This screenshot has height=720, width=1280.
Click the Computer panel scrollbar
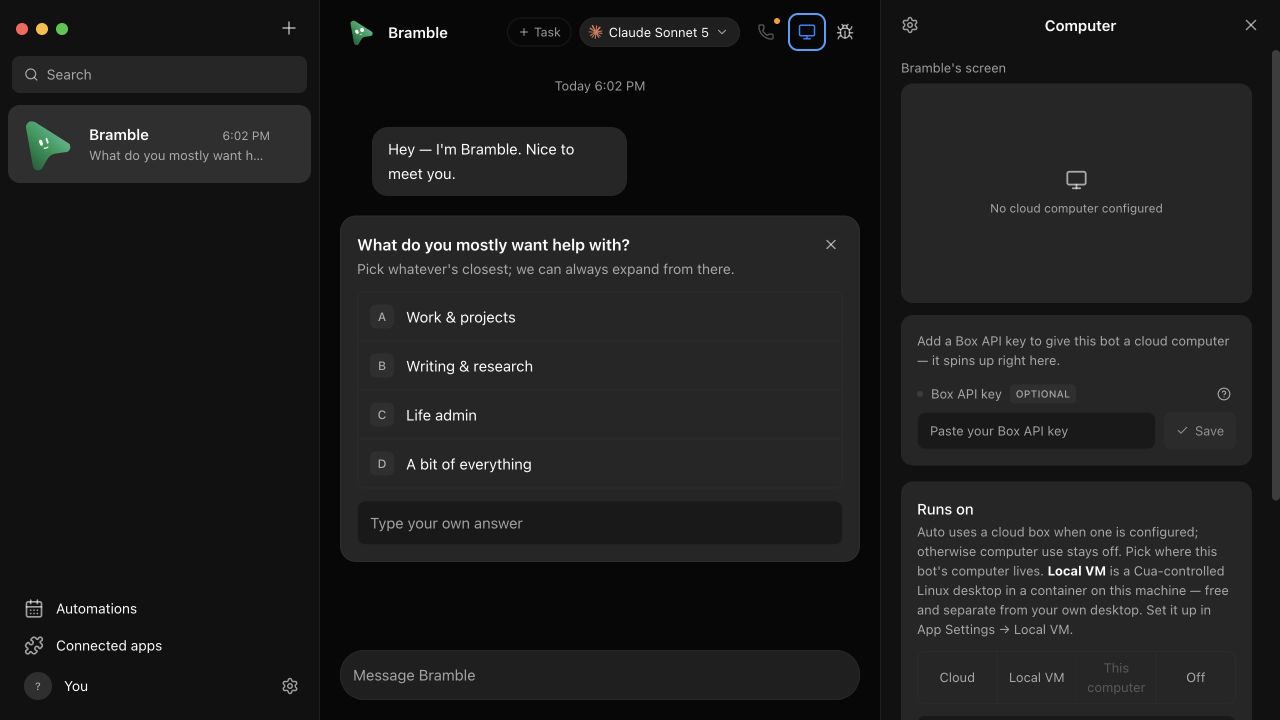(x=1275, y=275)
